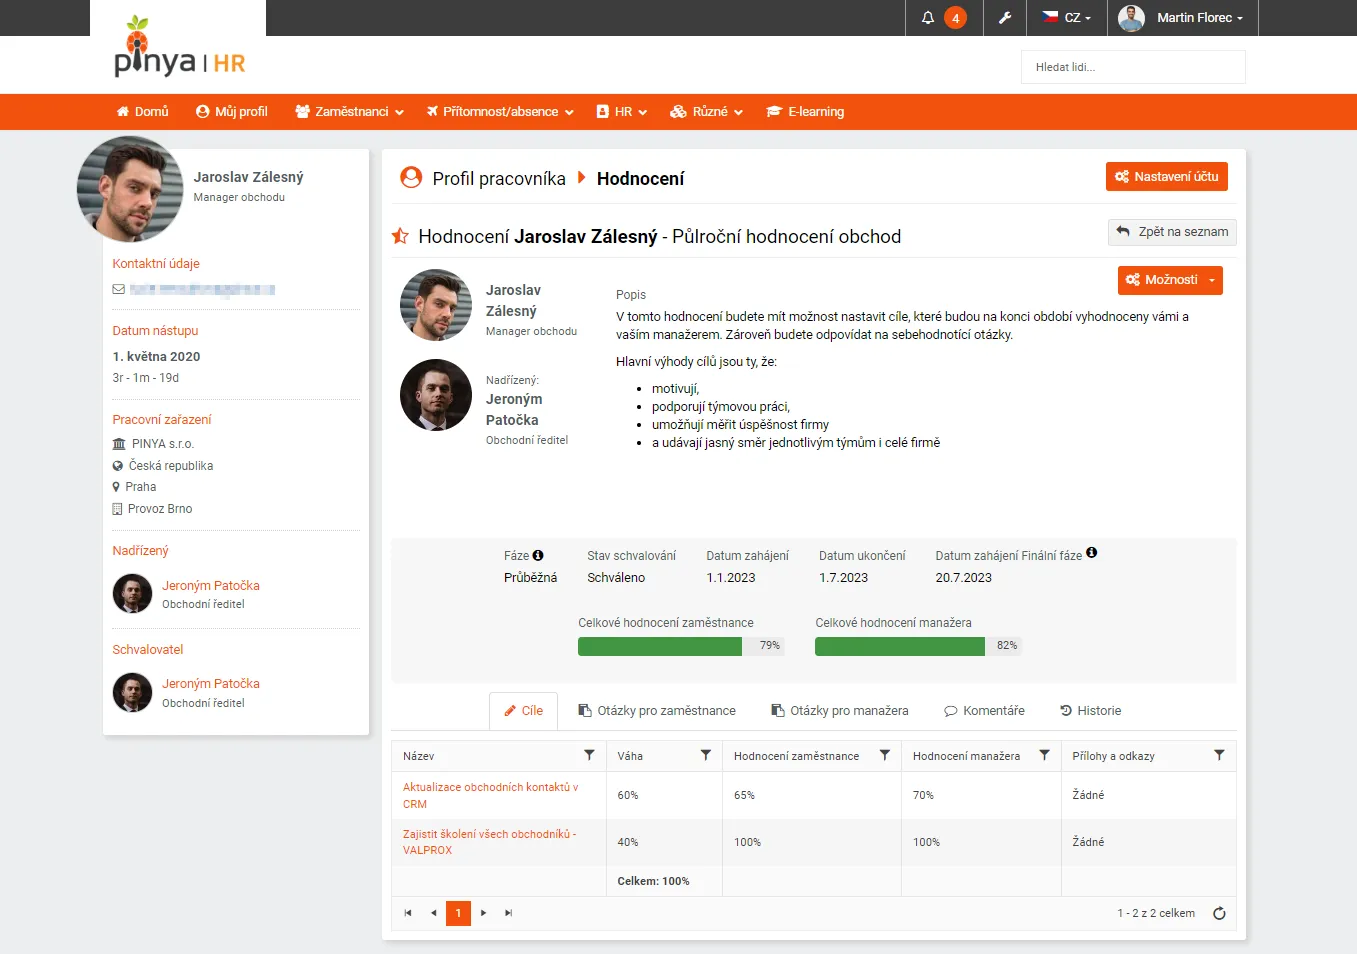Click the 70% manager rating cell

coord(981,795)
